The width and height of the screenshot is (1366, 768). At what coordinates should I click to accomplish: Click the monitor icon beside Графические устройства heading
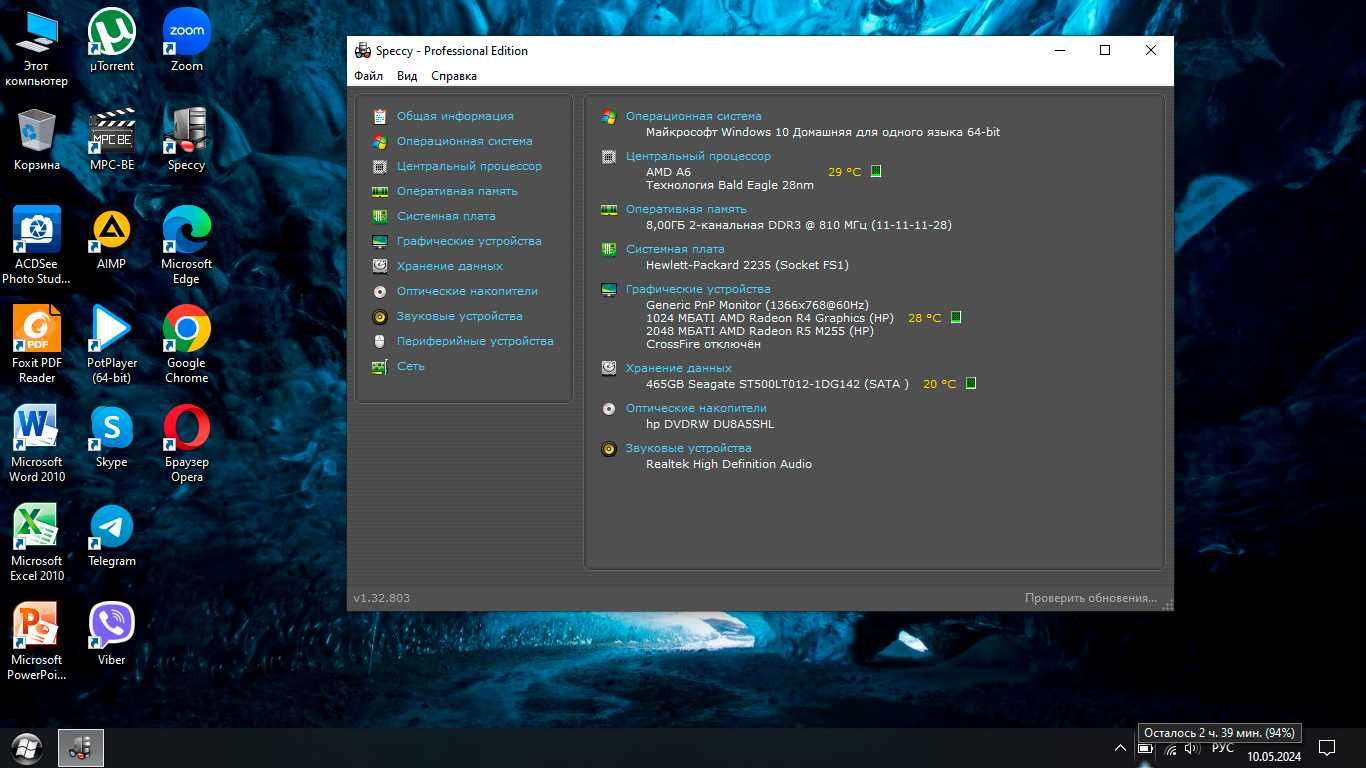(608, 289)
